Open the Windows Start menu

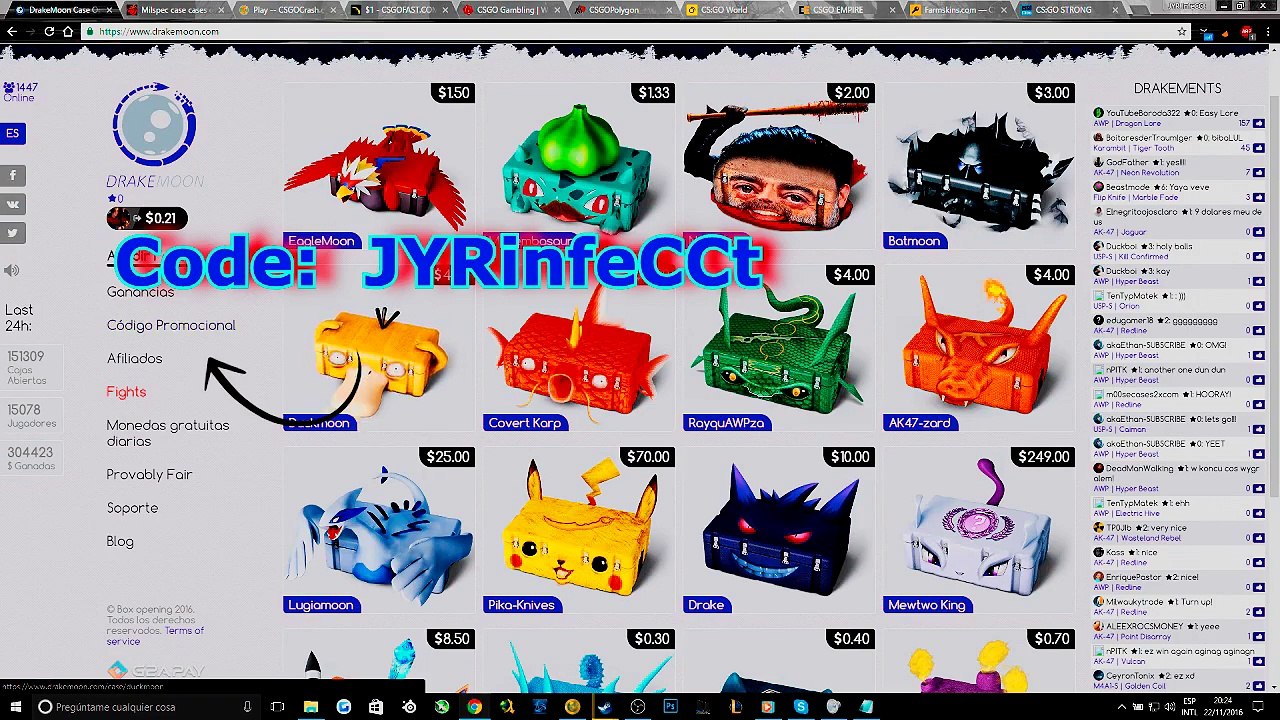pos(16,707)
